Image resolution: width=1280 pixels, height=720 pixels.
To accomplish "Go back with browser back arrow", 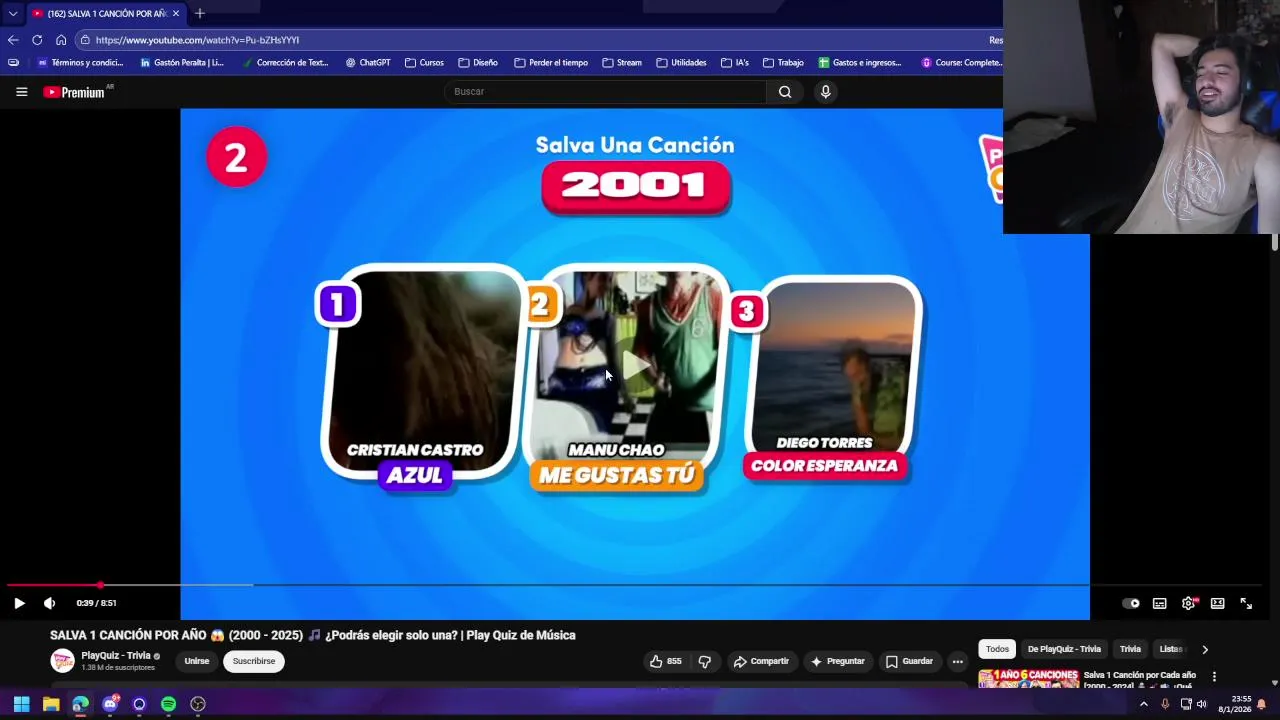I will tap(13, 40).
